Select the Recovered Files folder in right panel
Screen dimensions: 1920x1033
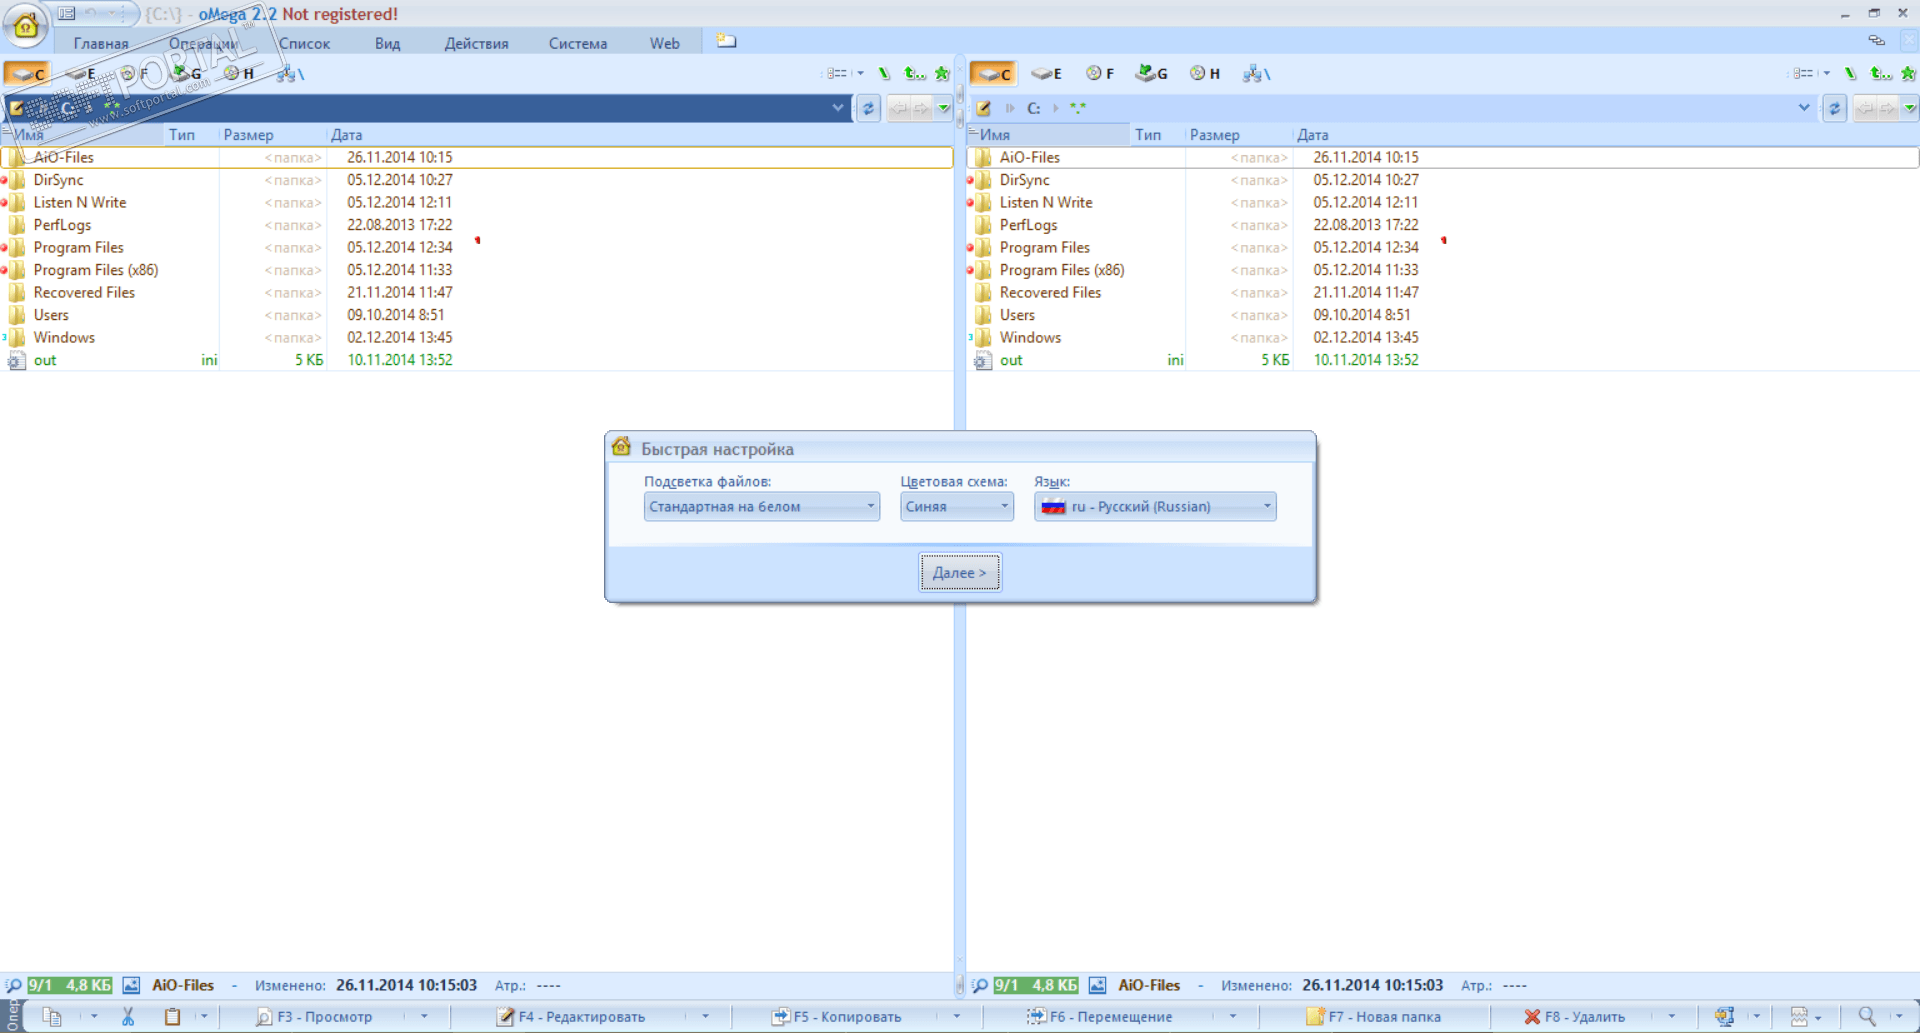[1050, 292]
